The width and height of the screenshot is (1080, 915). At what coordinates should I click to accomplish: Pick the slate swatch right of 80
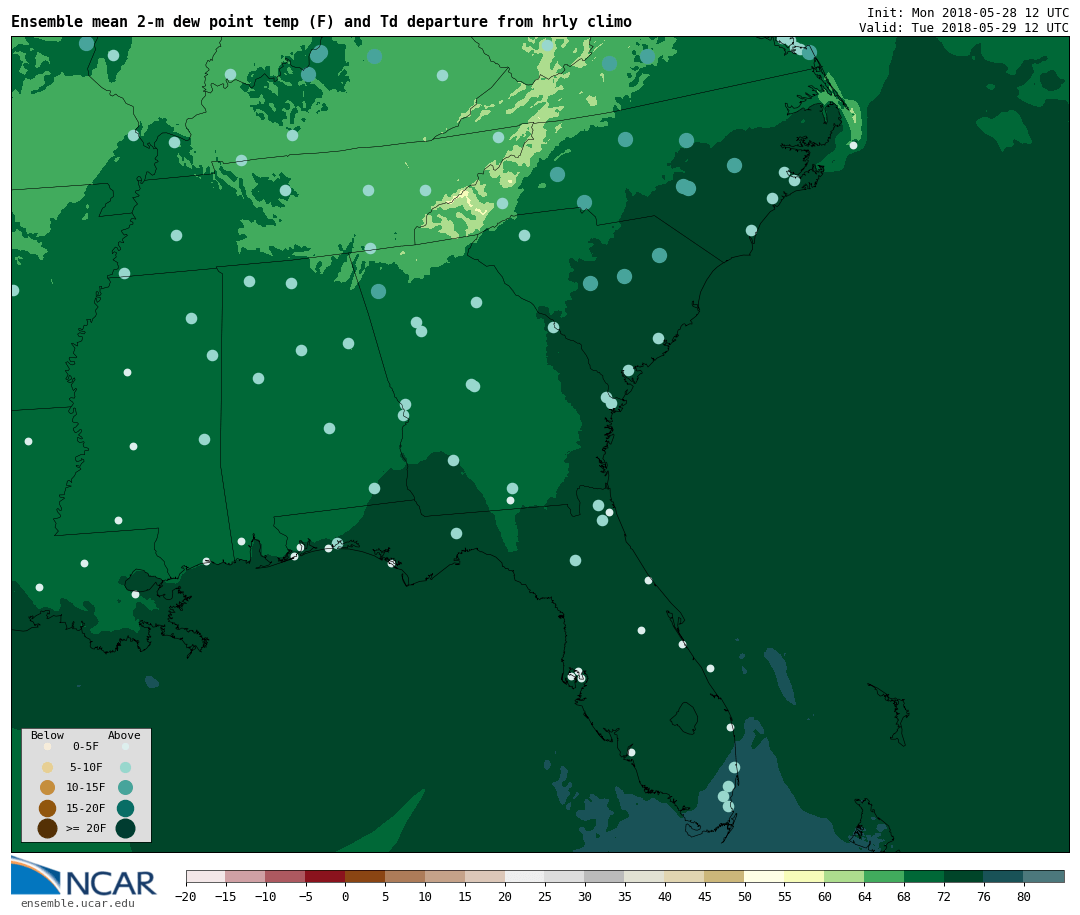pos(1044,876)
